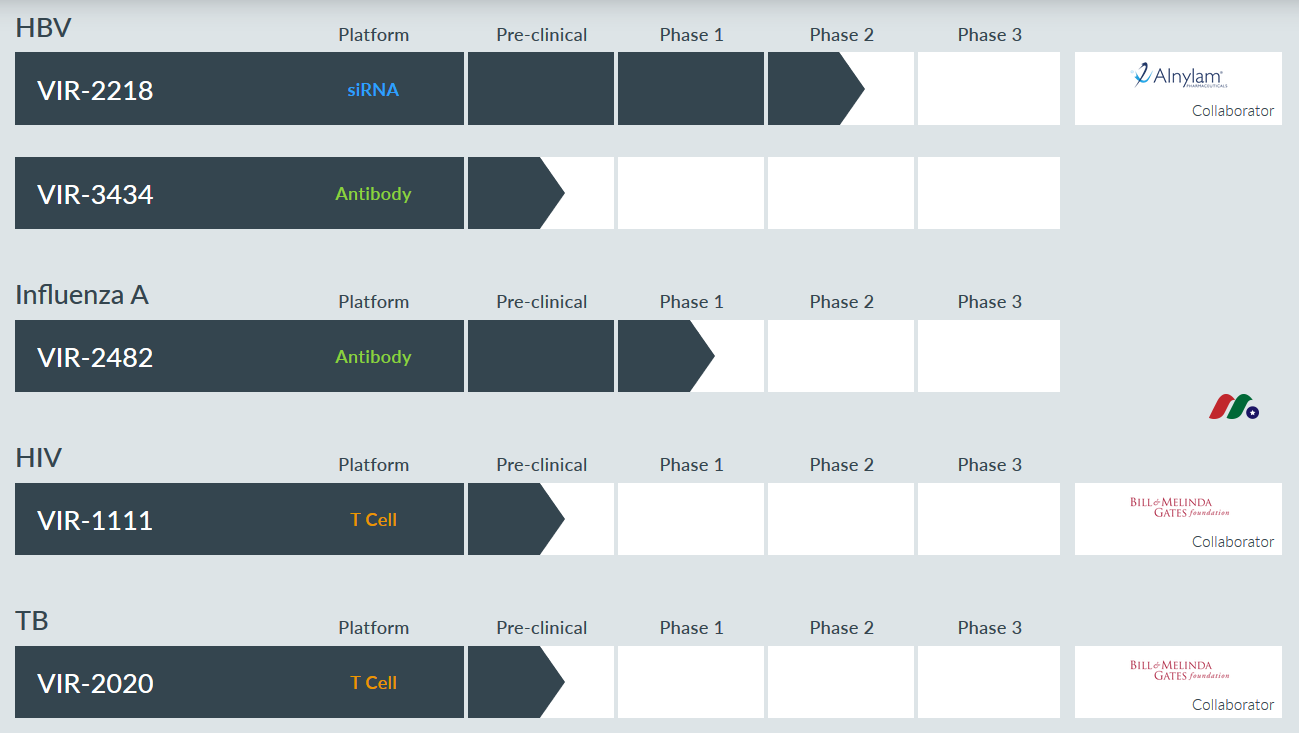The image size is (1299, 733).
Task: Click the Antibody label for VIR-3434
Action: pos(373,194)
